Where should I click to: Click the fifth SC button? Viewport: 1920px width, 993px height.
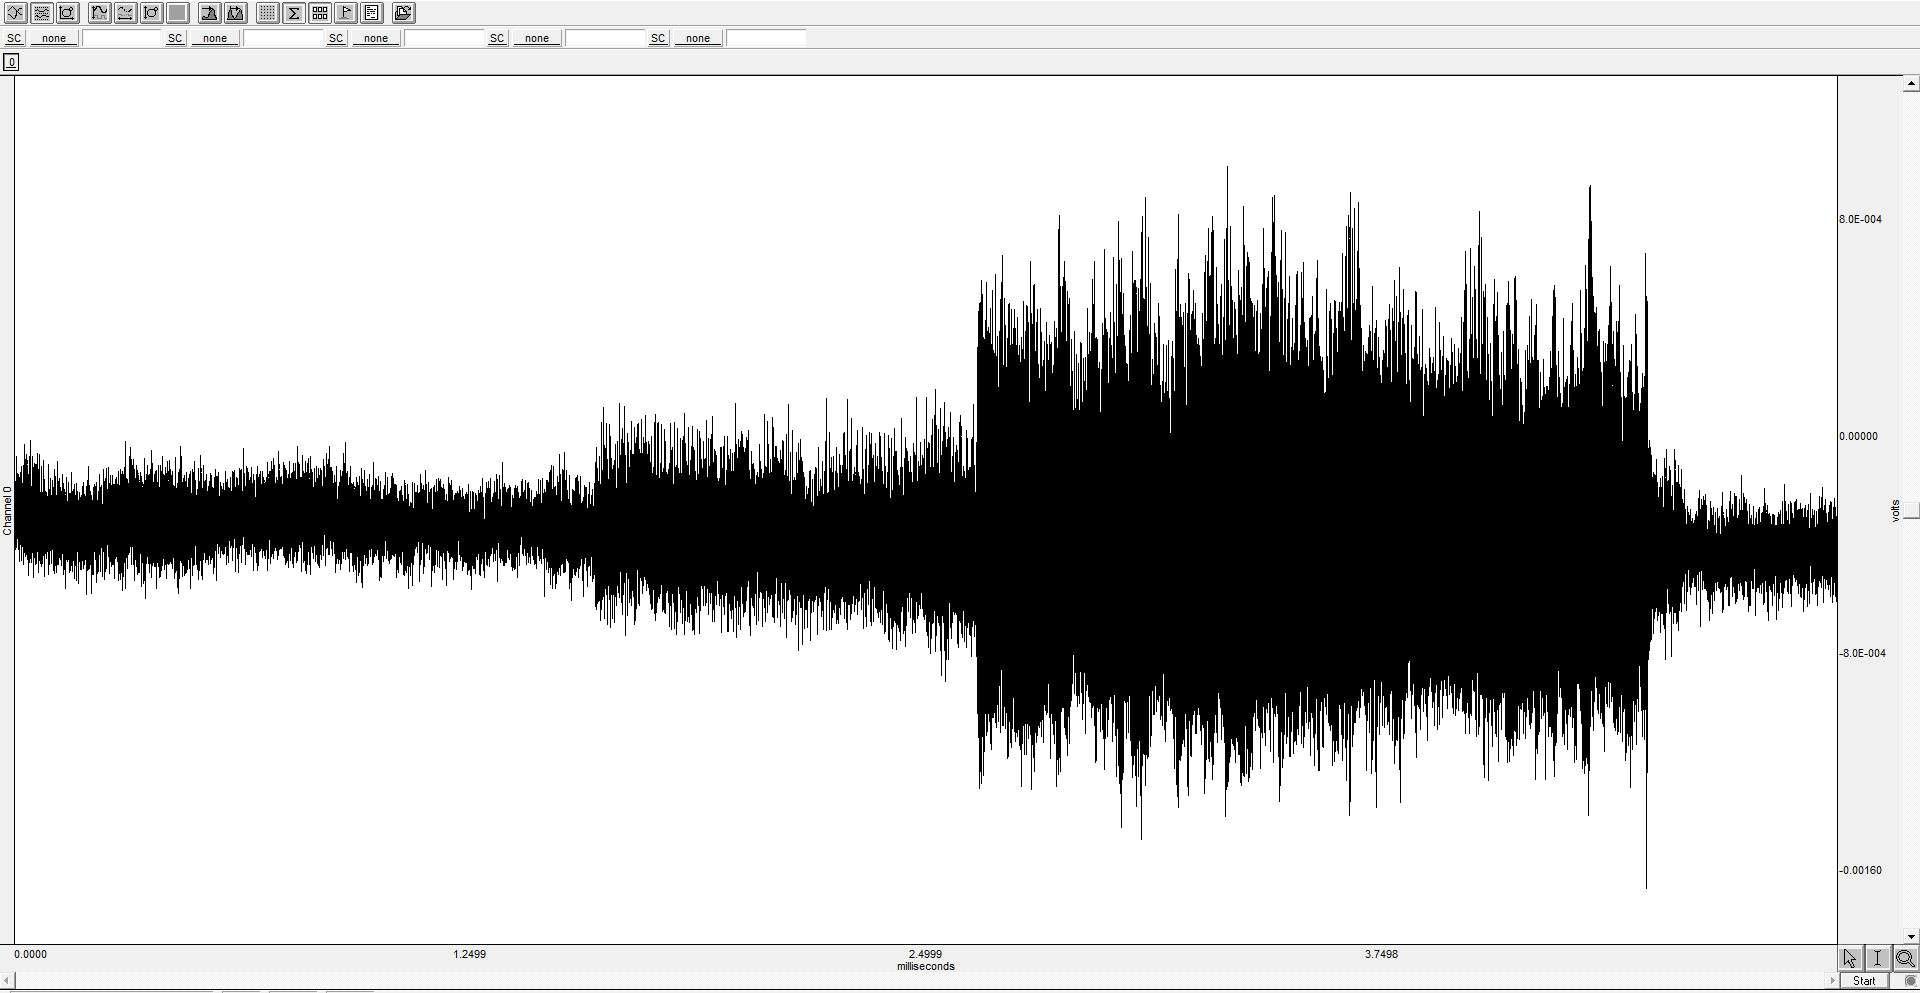pos(658,38)
